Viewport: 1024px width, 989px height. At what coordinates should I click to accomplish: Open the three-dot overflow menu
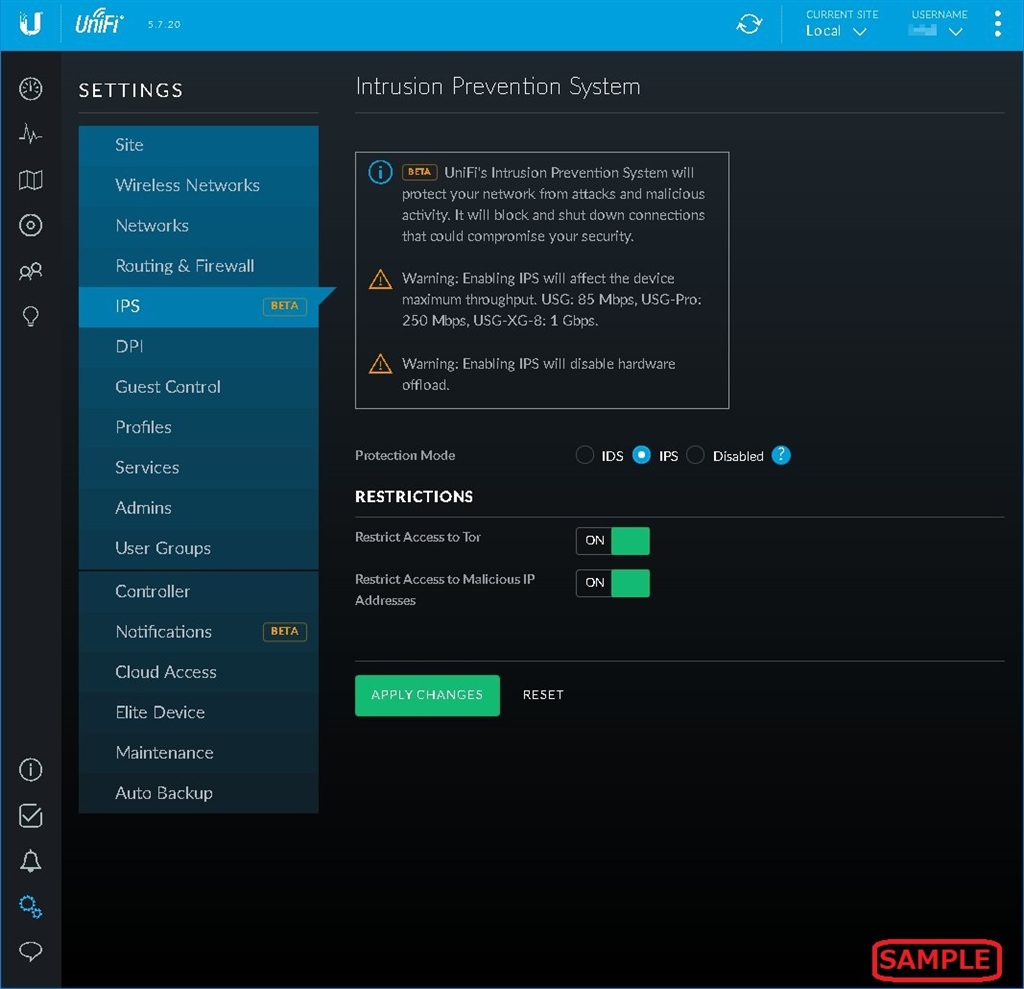997,24
